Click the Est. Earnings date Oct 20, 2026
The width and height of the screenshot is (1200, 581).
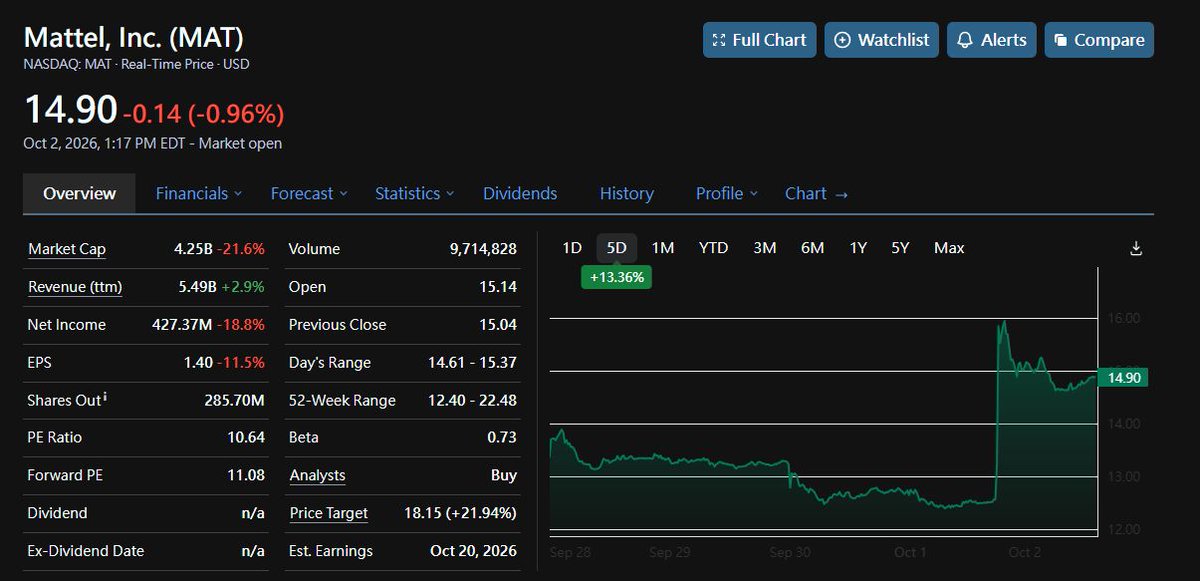pos(475,551)
